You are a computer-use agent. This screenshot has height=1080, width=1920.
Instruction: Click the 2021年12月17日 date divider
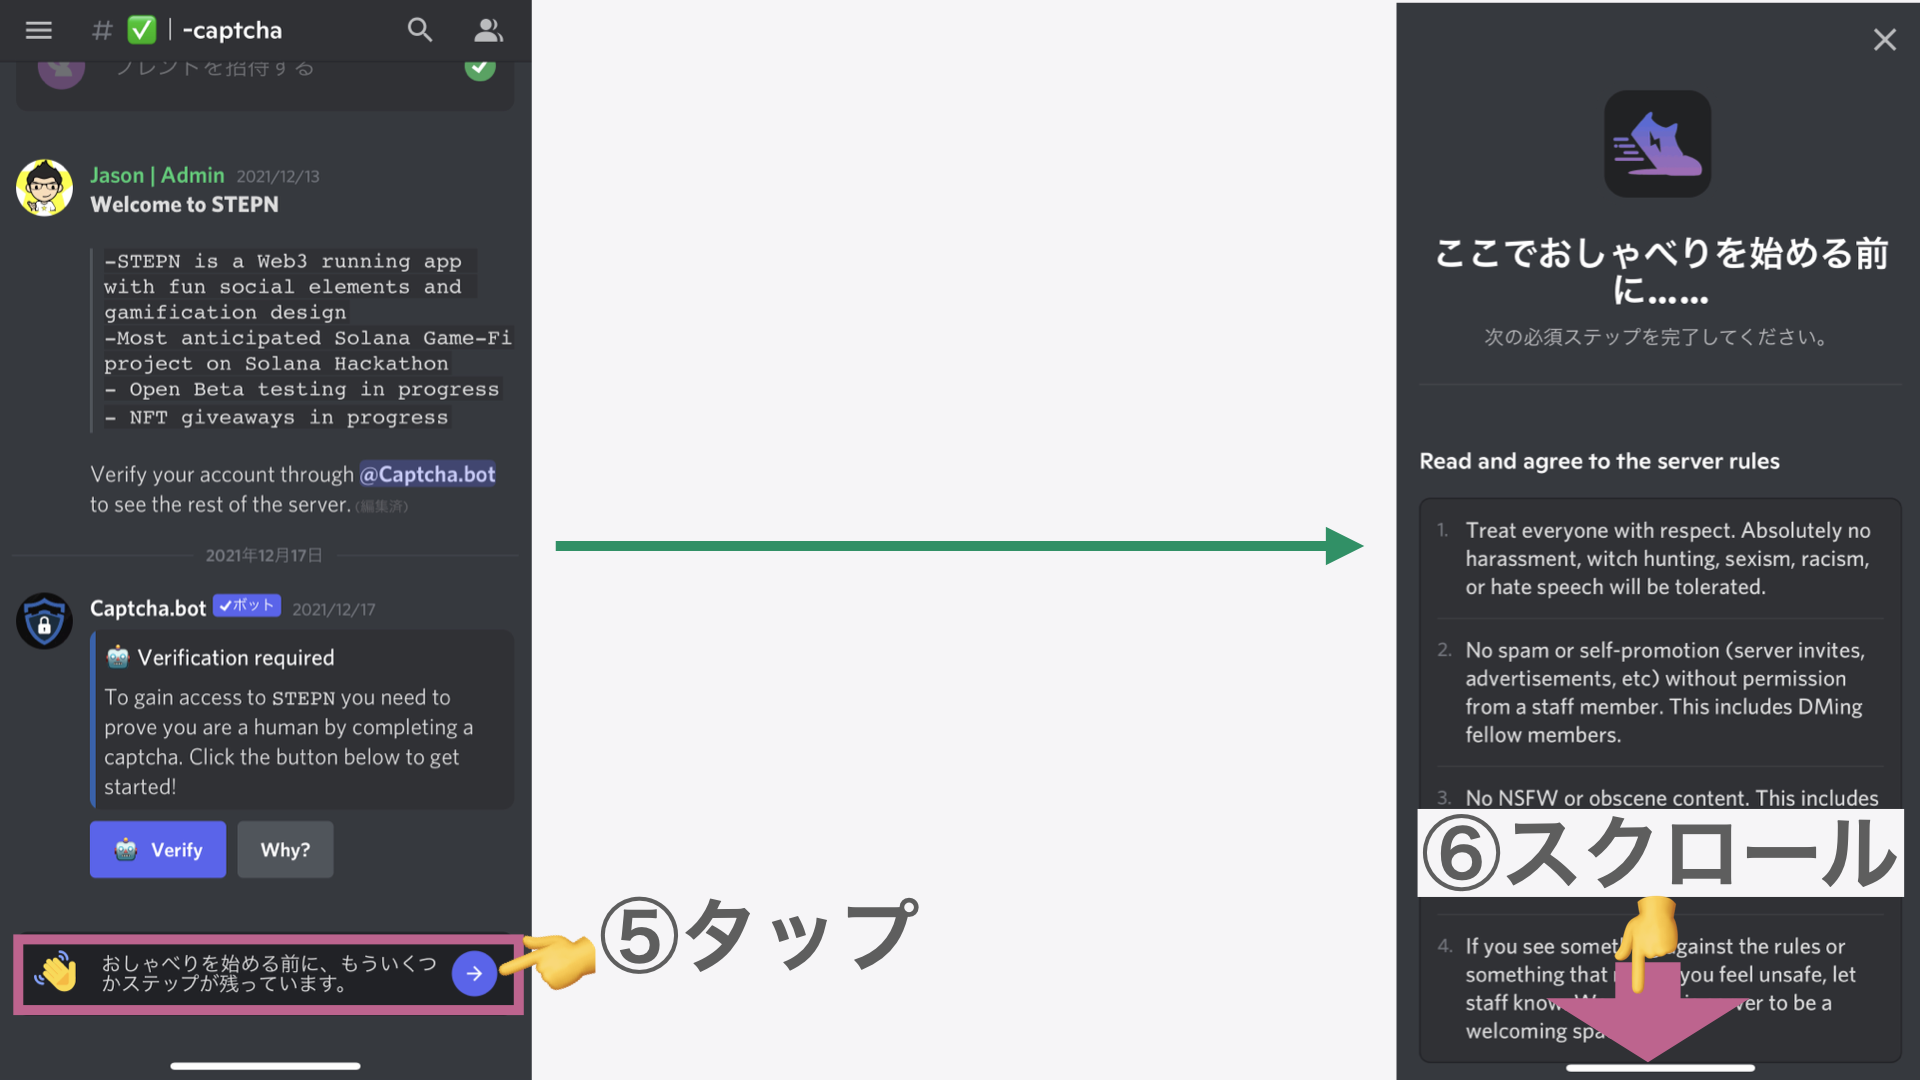pyautogui.click(x=264, y=555)
